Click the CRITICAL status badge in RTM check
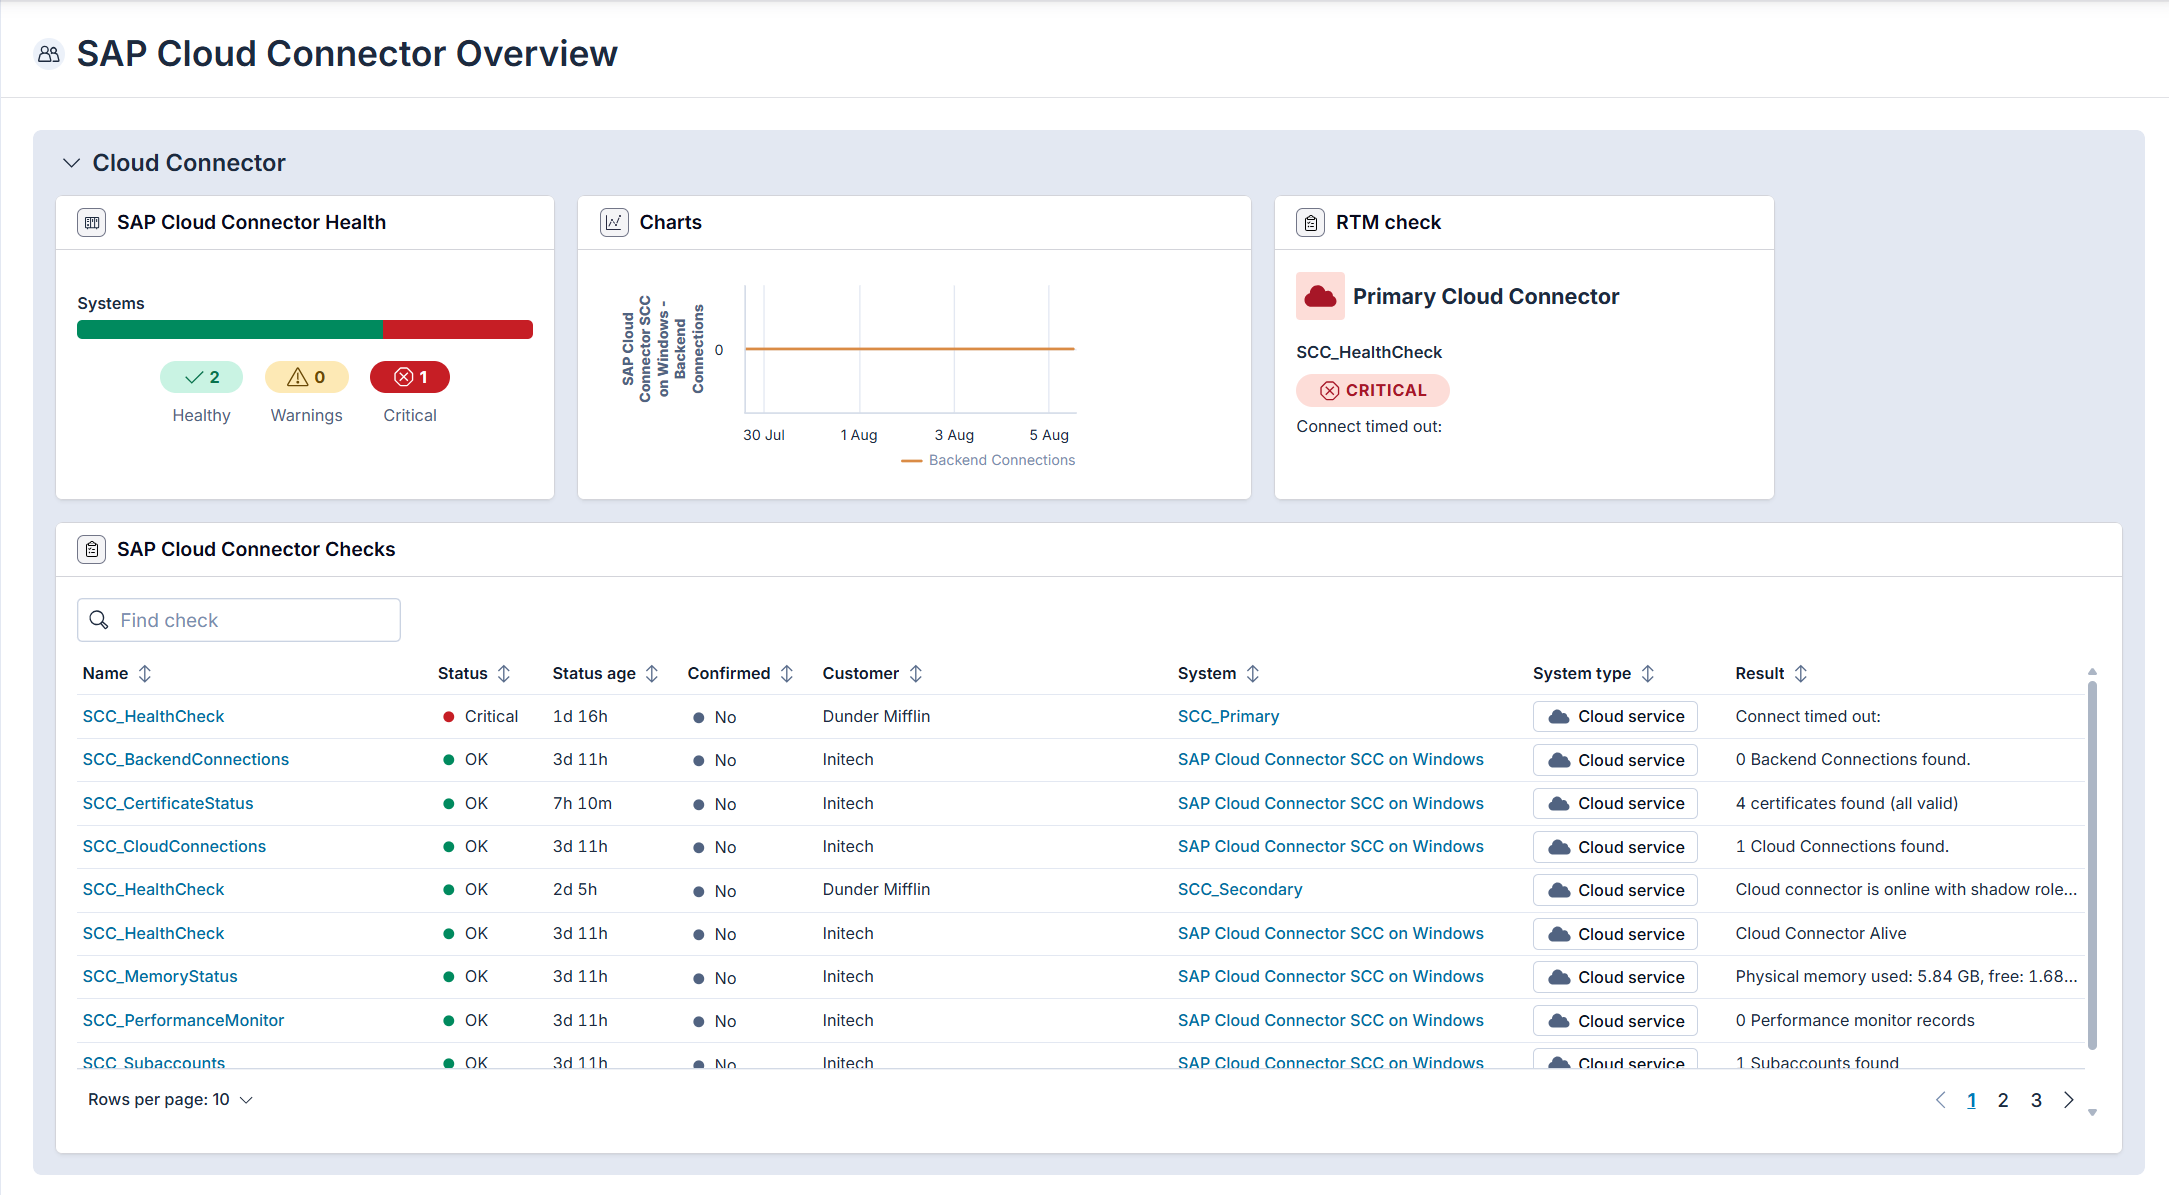Viewport: 2169px width, 1195px height. click(1372, 390)
